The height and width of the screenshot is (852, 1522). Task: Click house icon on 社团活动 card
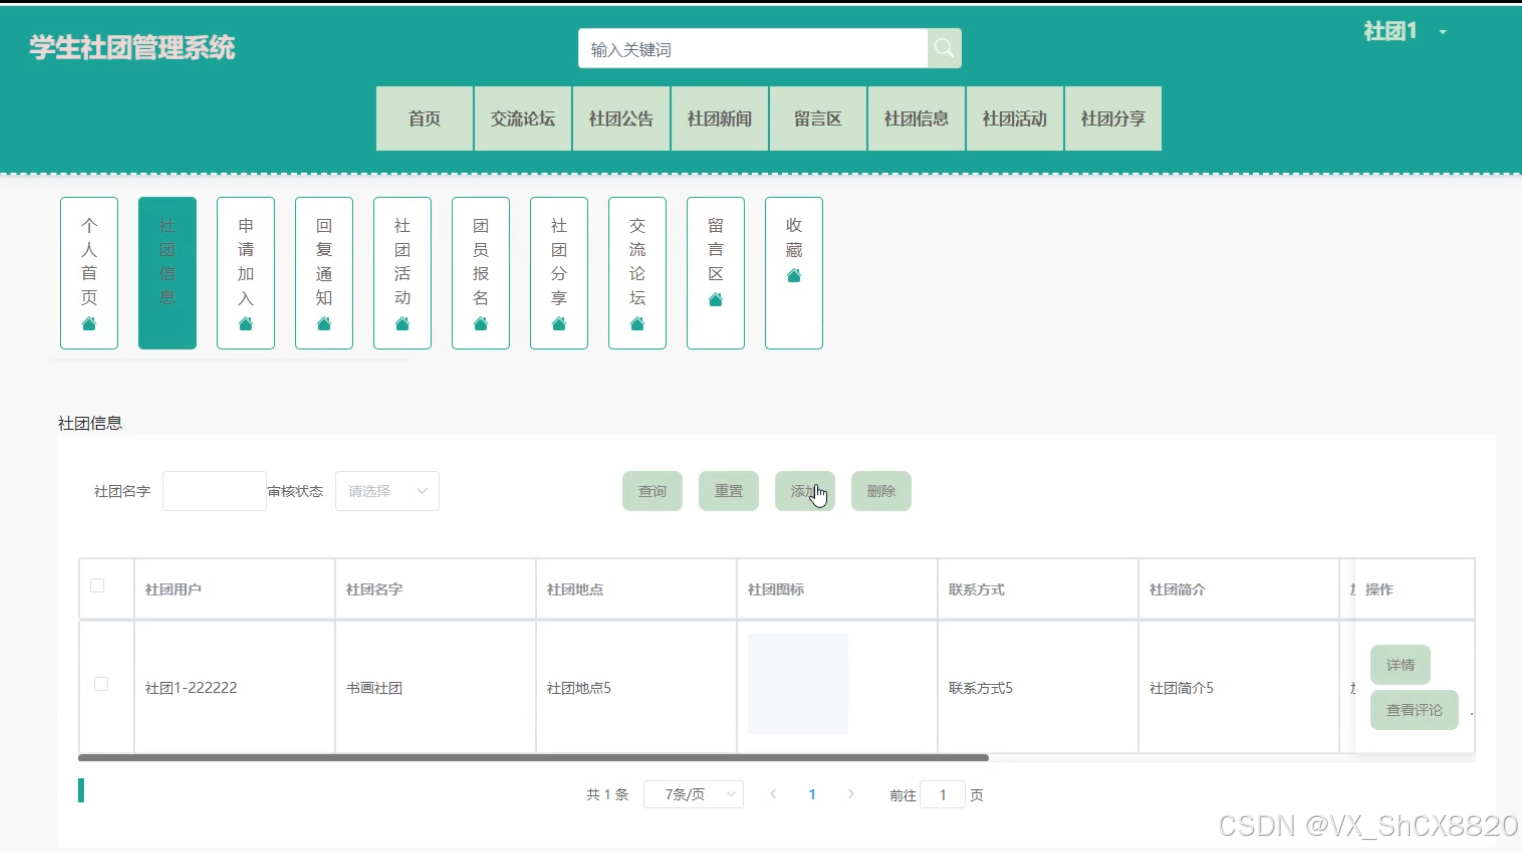coord(402,323)
